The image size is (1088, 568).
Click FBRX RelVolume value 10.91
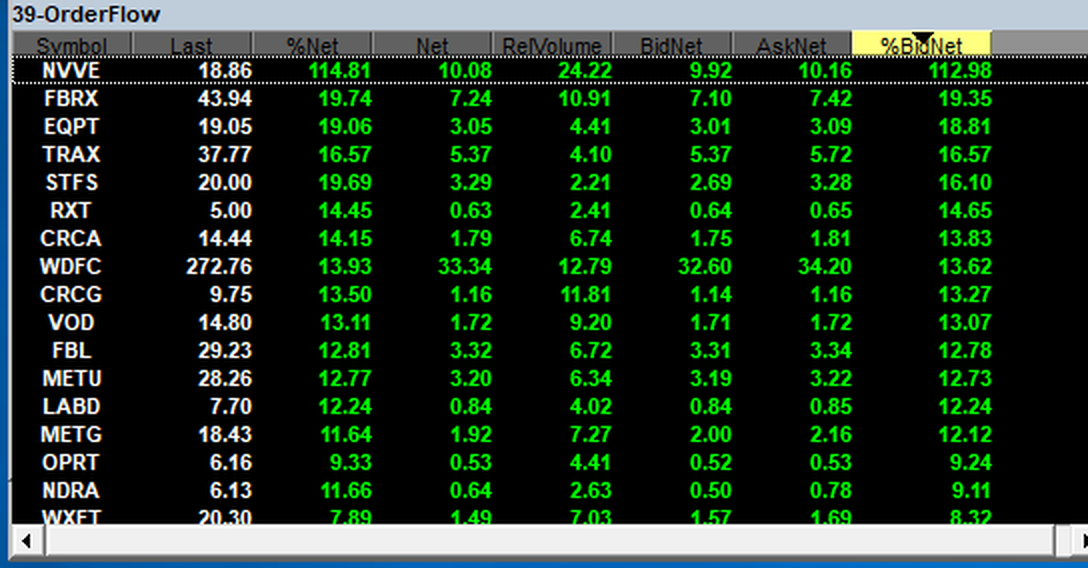tap(585, 98)
